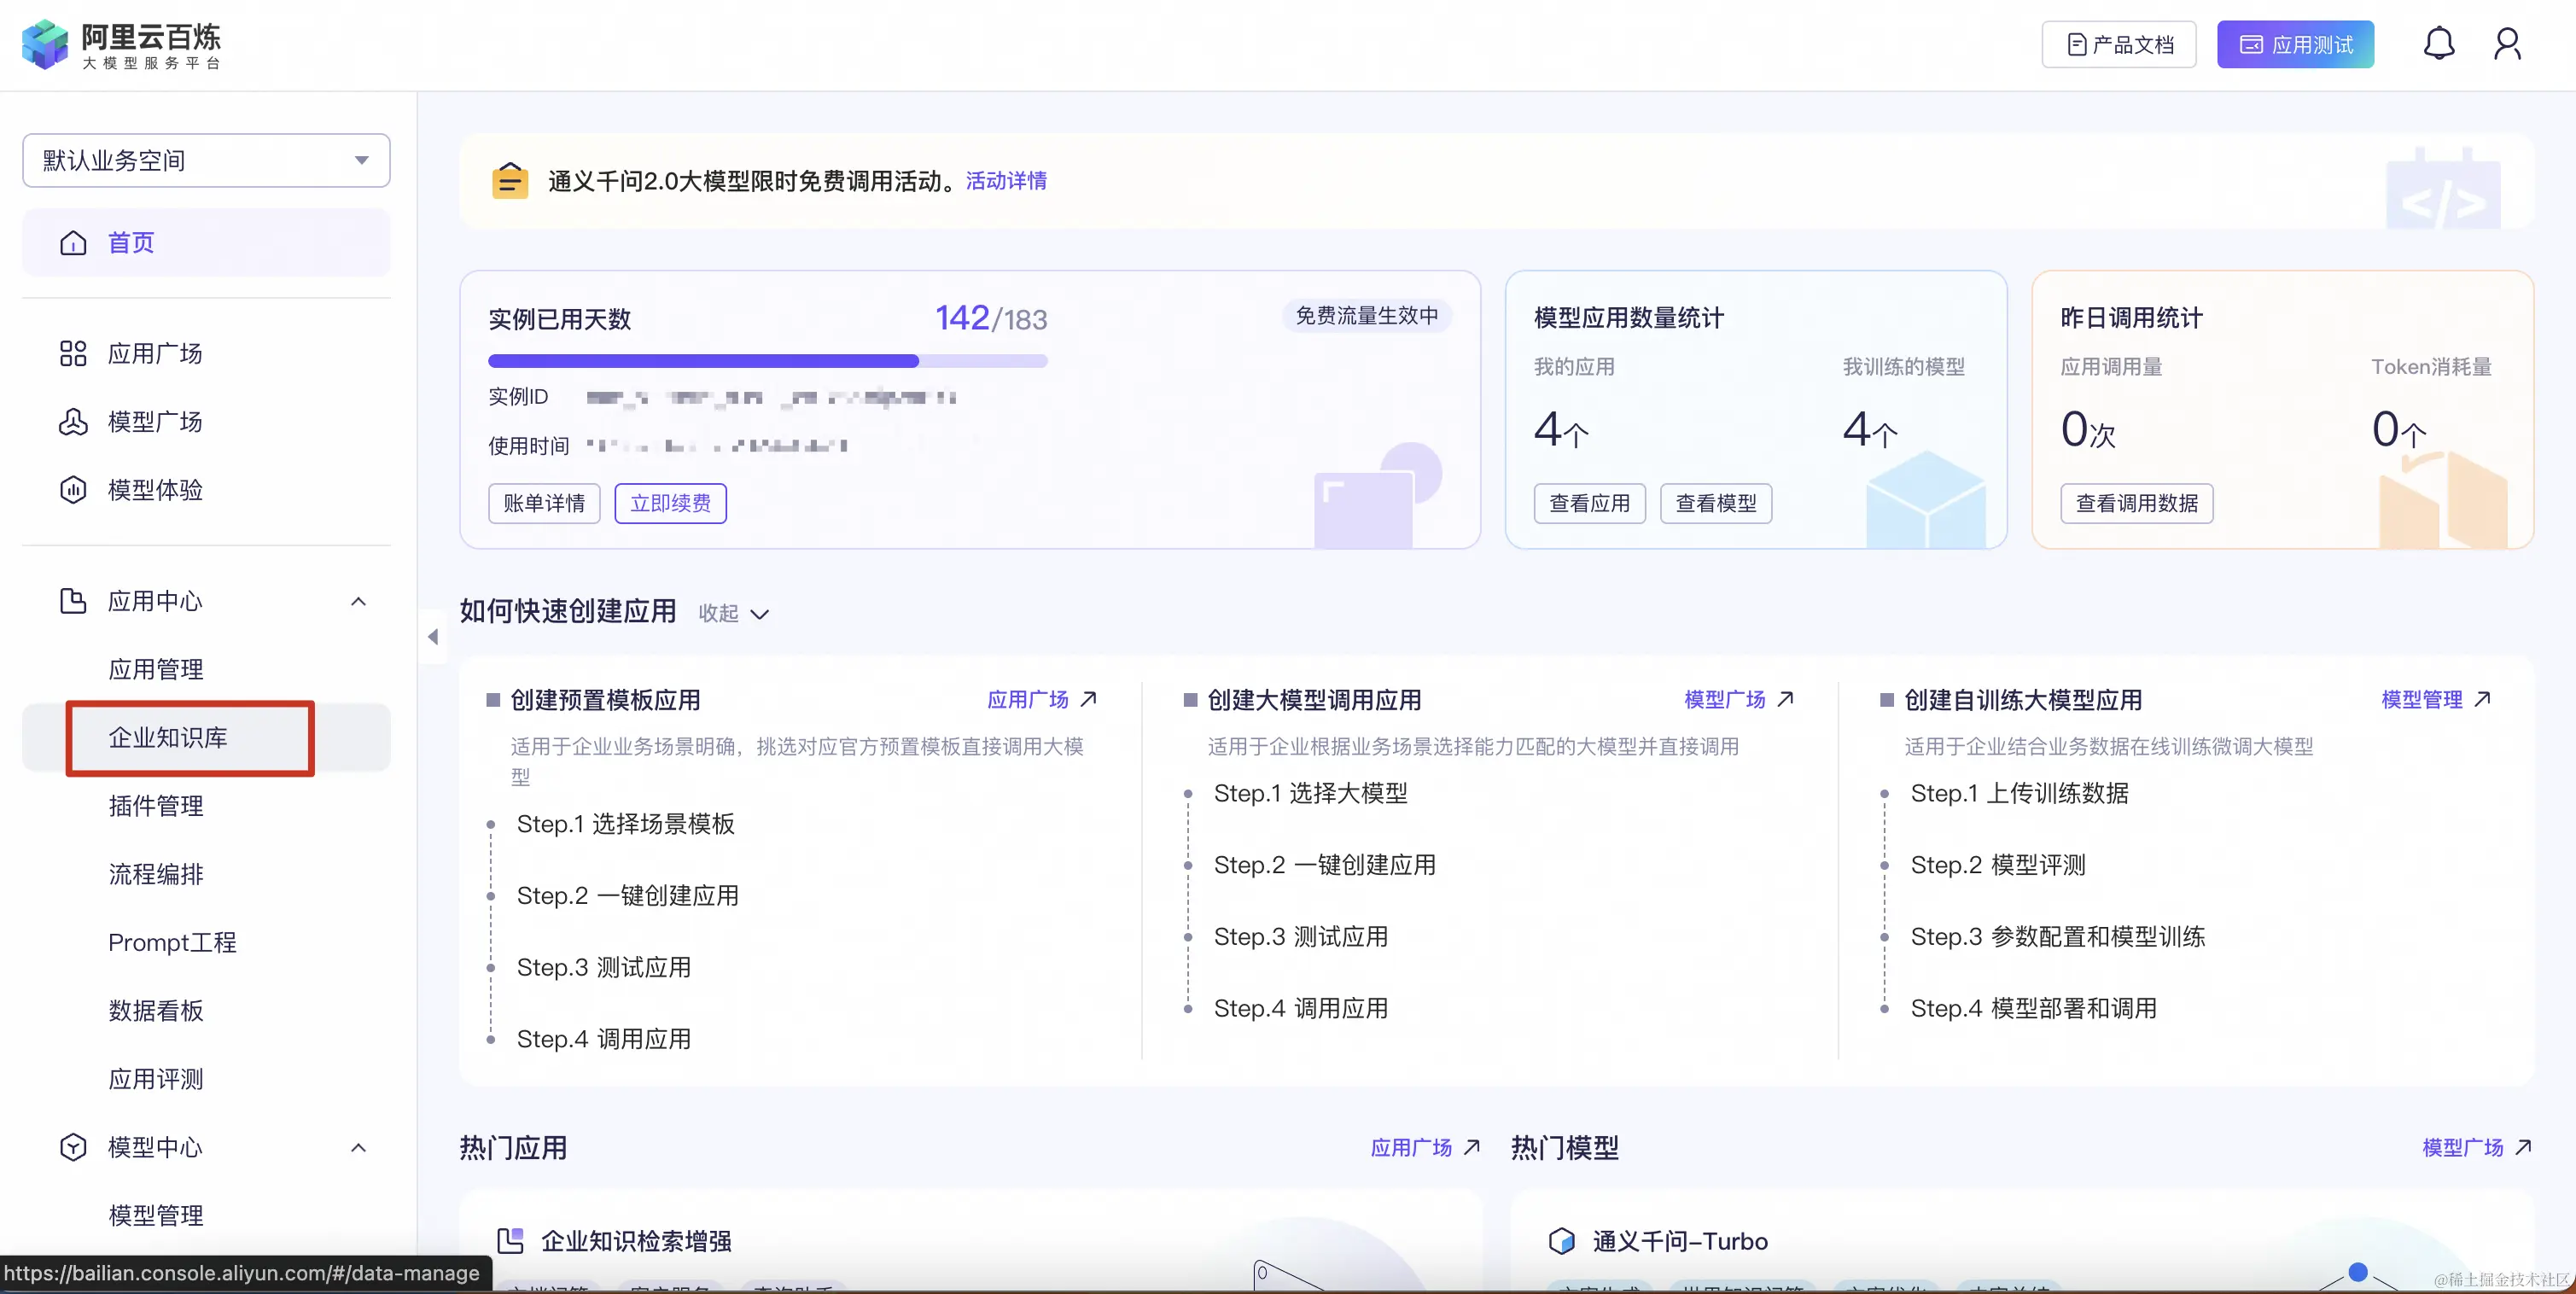This screenshot has height=1294, width=2576.
Task: Click the 查看调用数据 button
Action: (2136, 504)
